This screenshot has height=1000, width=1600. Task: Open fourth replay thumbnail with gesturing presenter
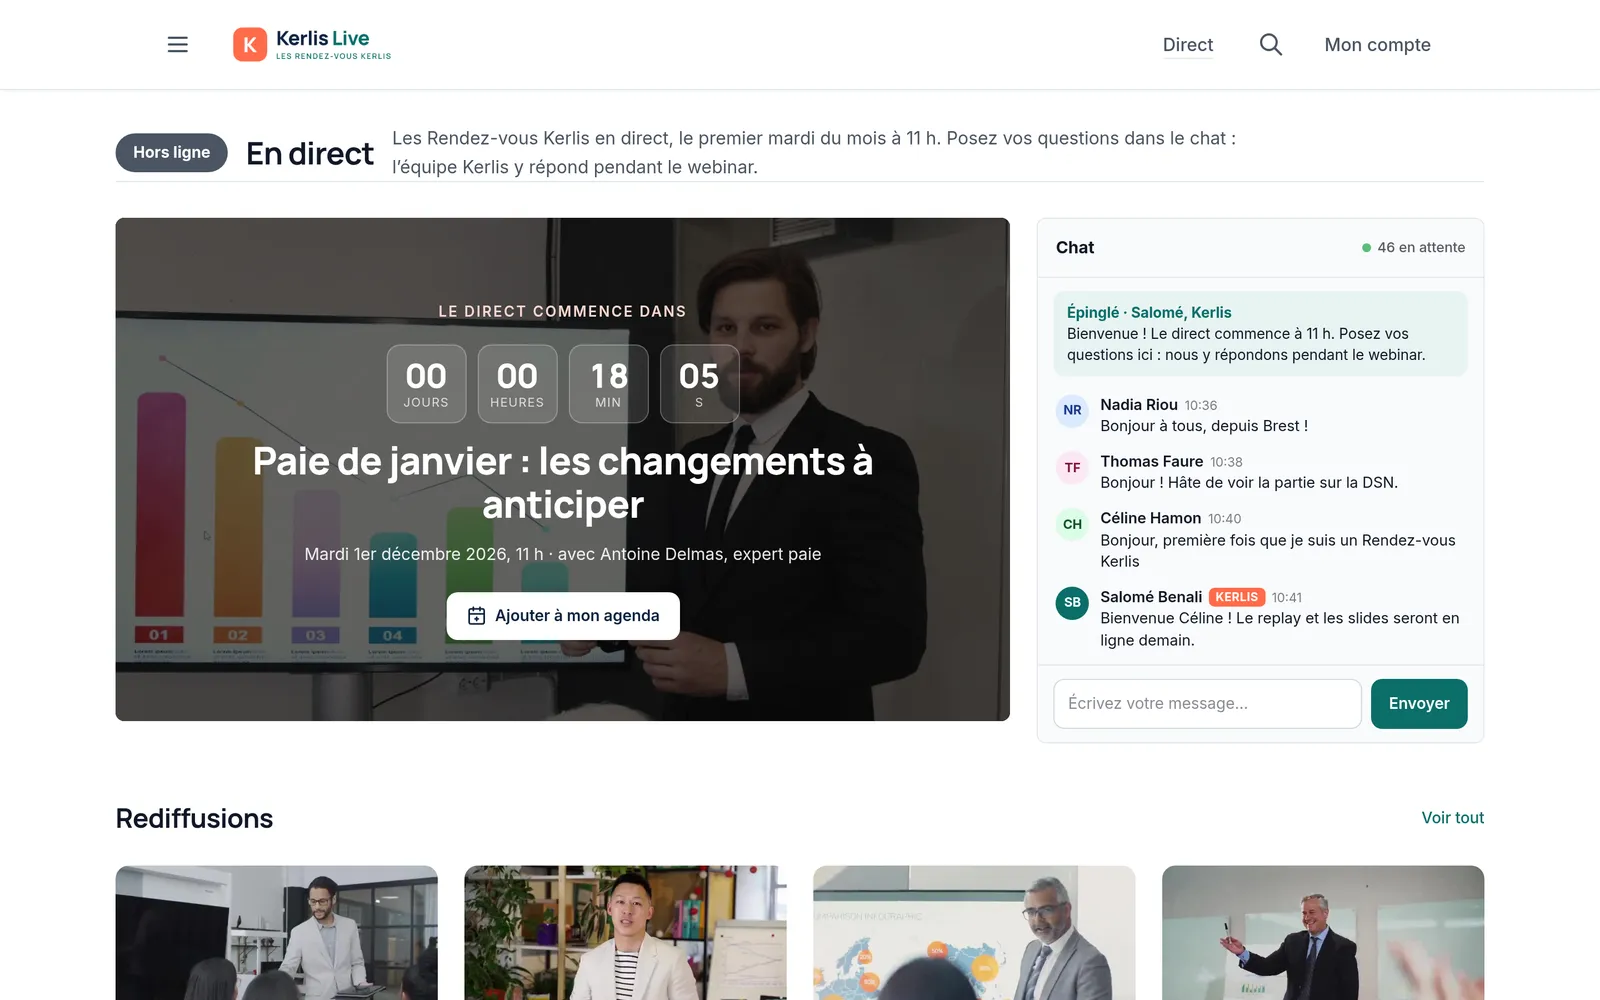pos(1323,932)
